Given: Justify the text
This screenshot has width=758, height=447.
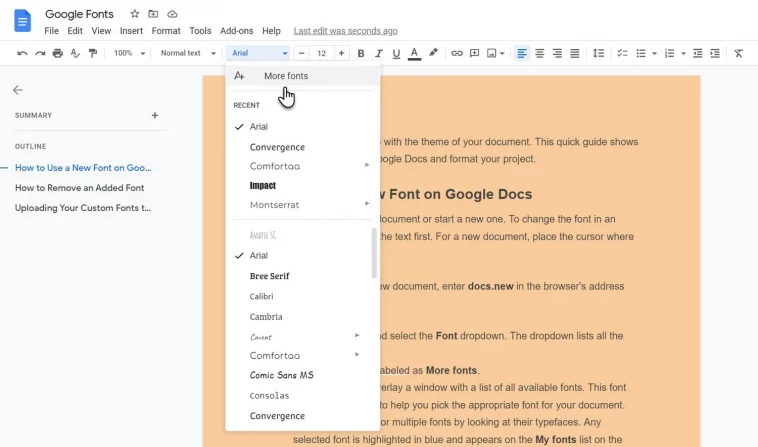Looking at the screenshot, I should [x=575, y=53].
